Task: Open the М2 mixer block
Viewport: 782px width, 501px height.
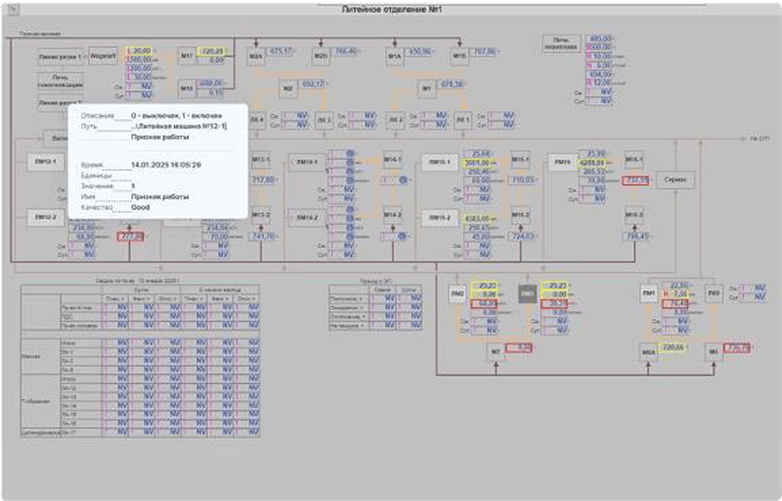Action: coord(287,88)
